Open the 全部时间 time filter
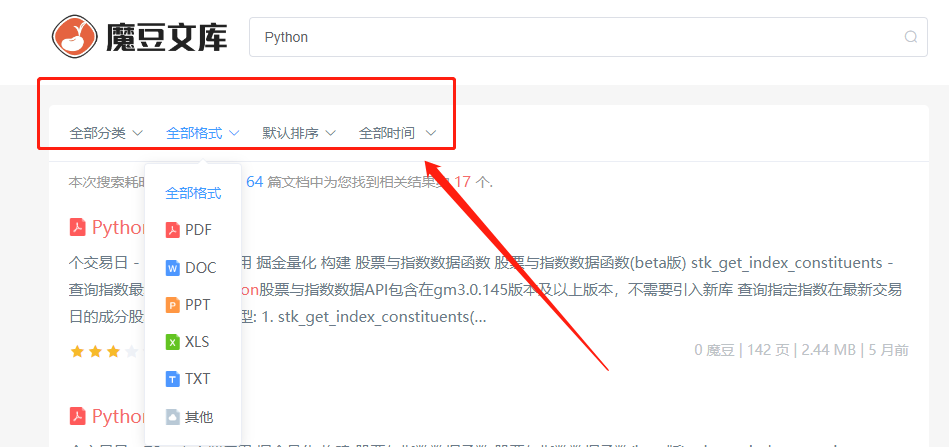Screen dimensions: 949x447 397,133
